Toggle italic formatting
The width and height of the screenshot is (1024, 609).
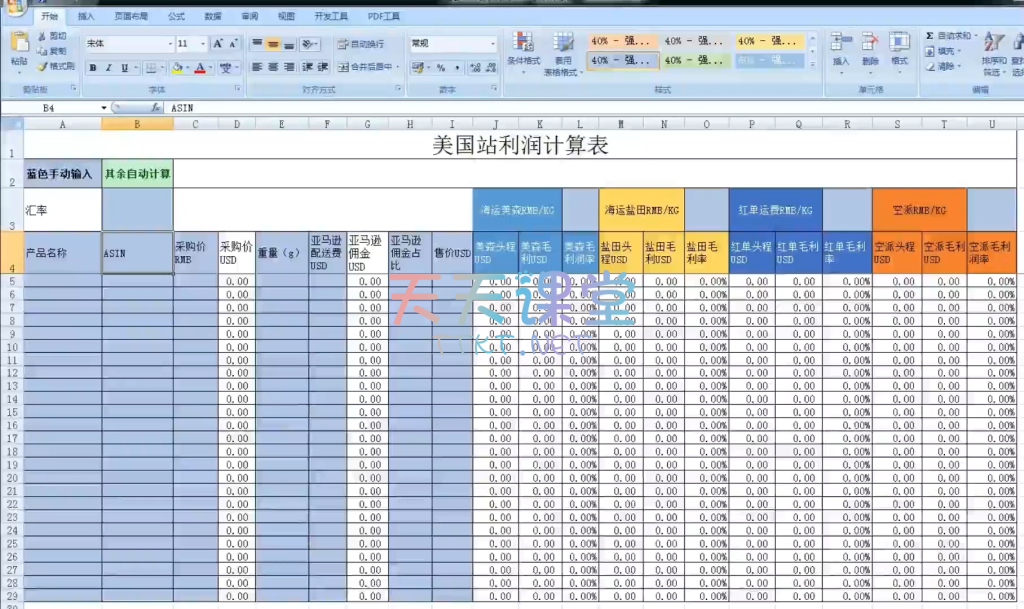click(x=109, y=68)
